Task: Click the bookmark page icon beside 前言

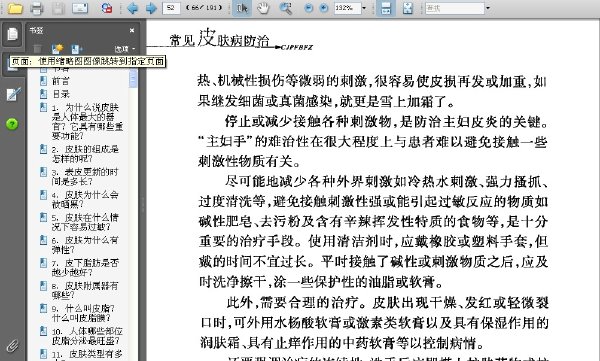Action: click(x=44, y=81)
